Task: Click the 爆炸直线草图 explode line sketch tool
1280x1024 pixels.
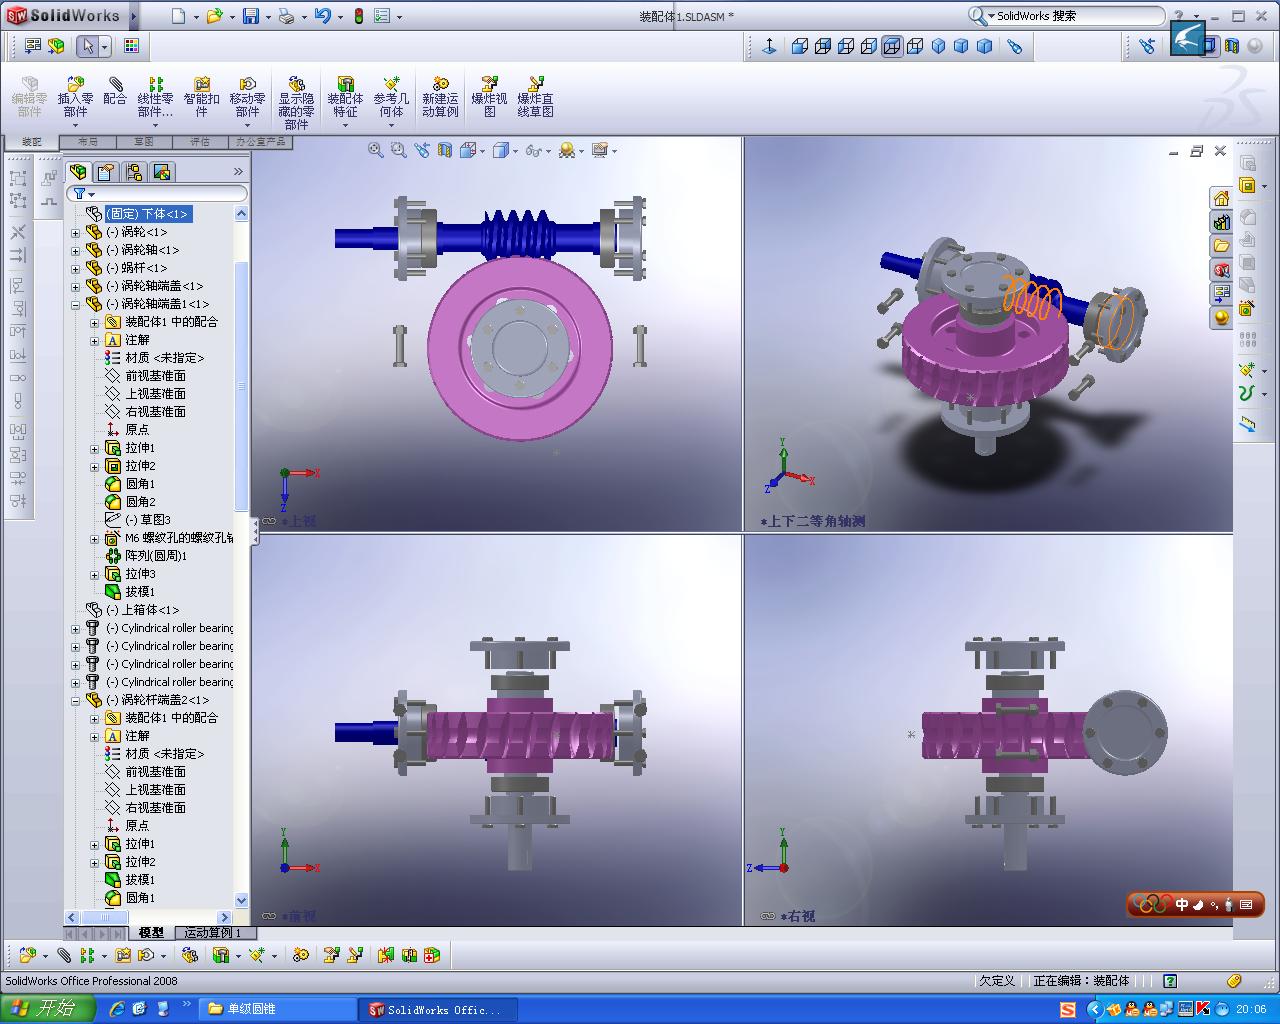Action: click(x=535, y=97)
